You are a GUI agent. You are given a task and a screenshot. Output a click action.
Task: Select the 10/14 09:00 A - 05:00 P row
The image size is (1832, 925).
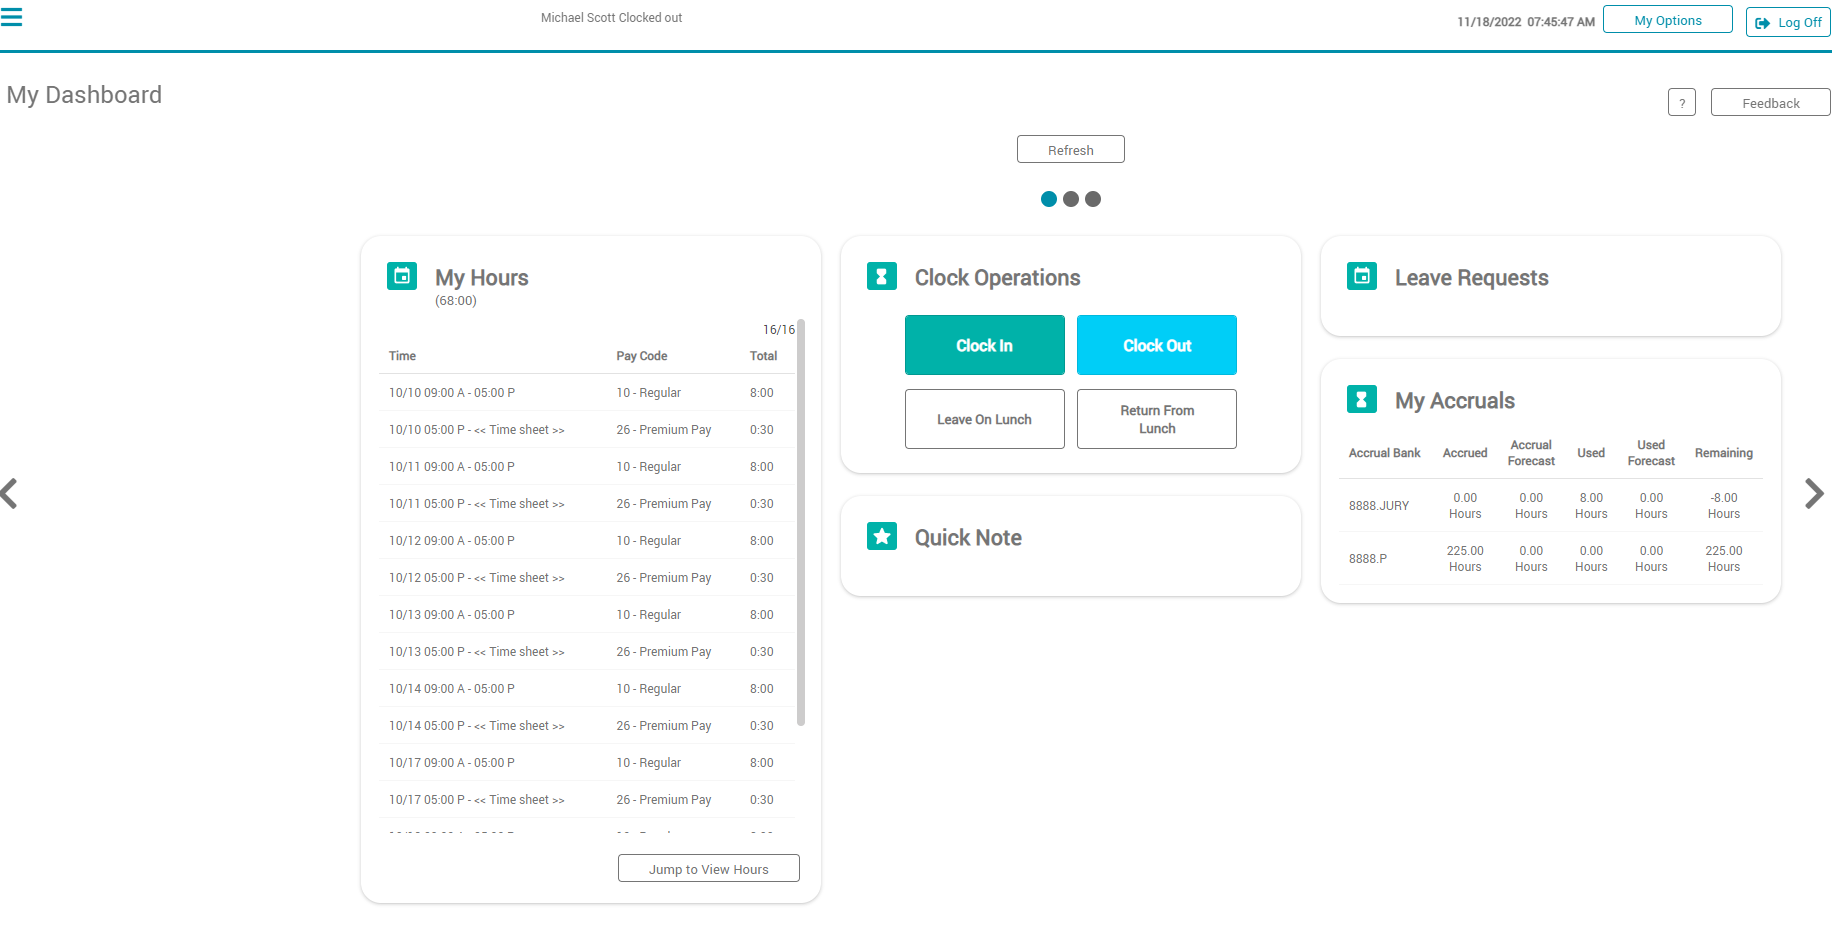pos(586,689)
